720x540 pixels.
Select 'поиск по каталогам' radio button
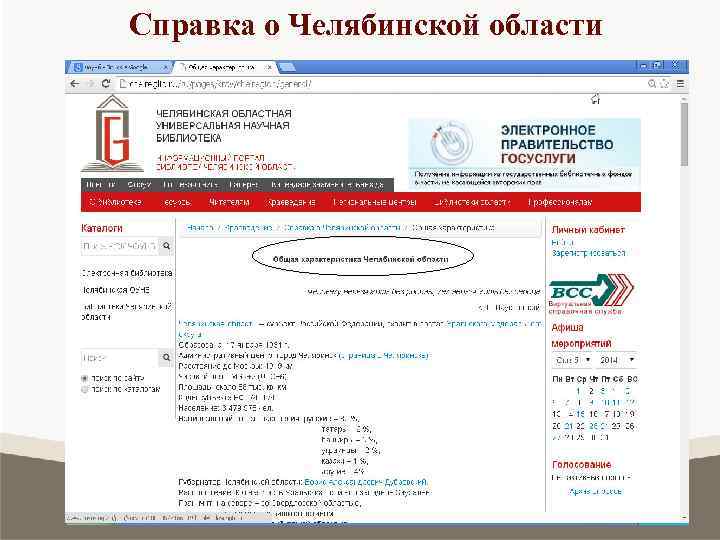(x=84, y=389)
